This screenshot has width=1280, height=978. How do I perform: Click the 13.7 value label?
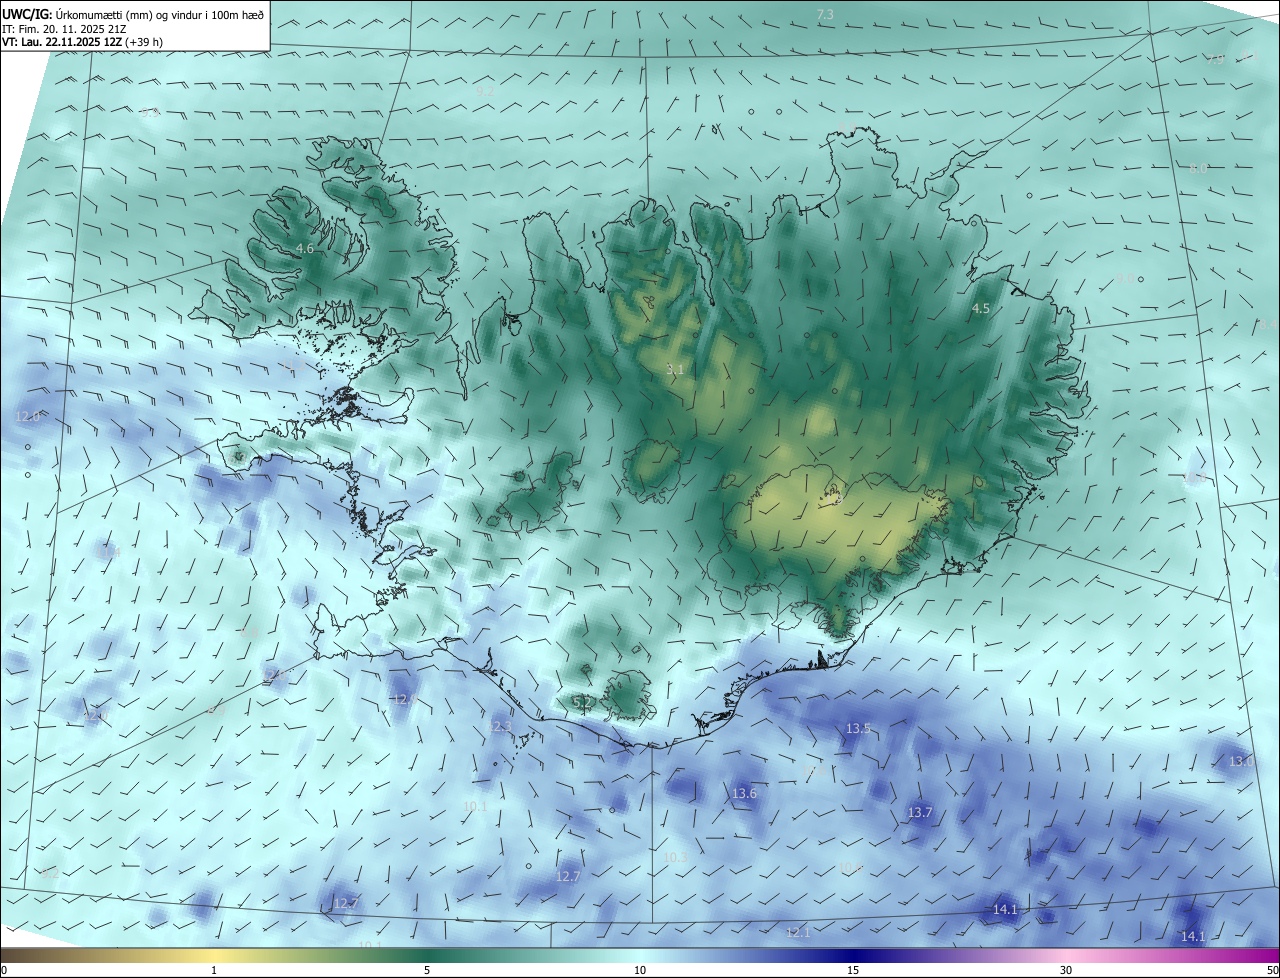[x=920, y=813]
